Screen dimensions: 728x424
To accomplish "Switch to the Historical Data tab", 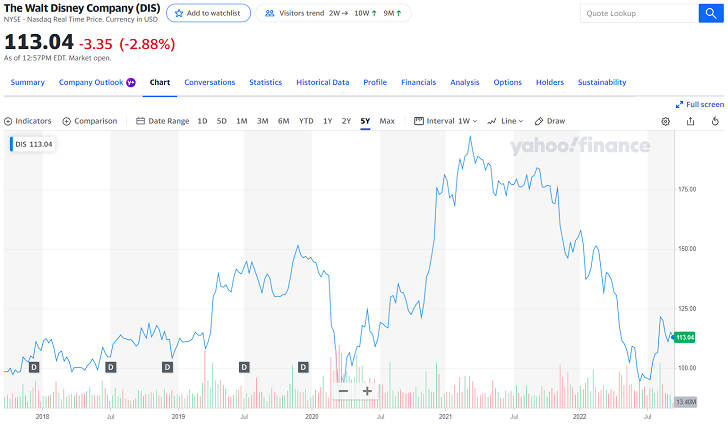I will coord(322,82).
